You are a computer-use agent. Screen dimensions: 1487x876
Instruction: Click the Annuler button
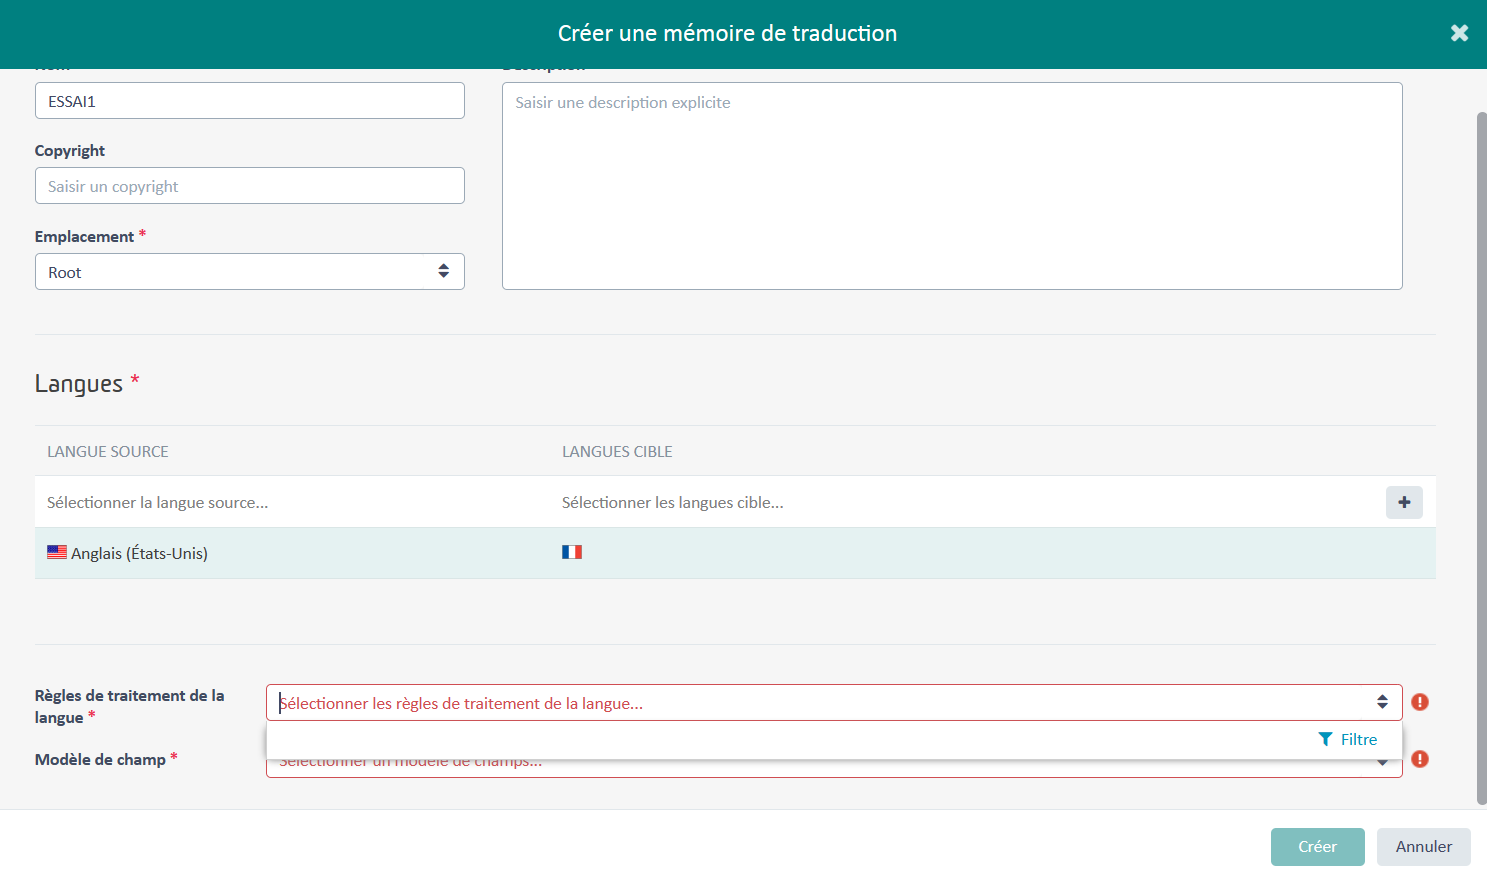click(x=1423, y=846)
